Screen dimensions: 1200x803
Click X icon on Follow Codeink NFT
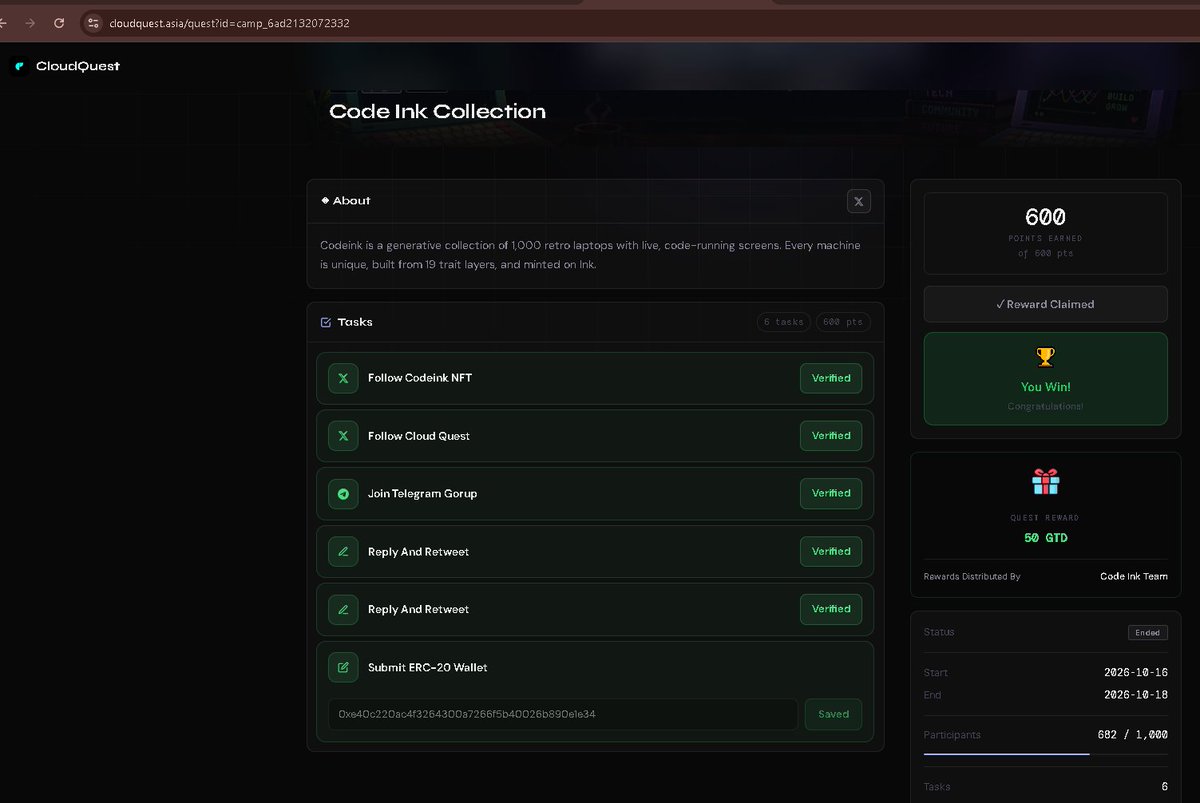pyautogui.click(x=343, y=378)
